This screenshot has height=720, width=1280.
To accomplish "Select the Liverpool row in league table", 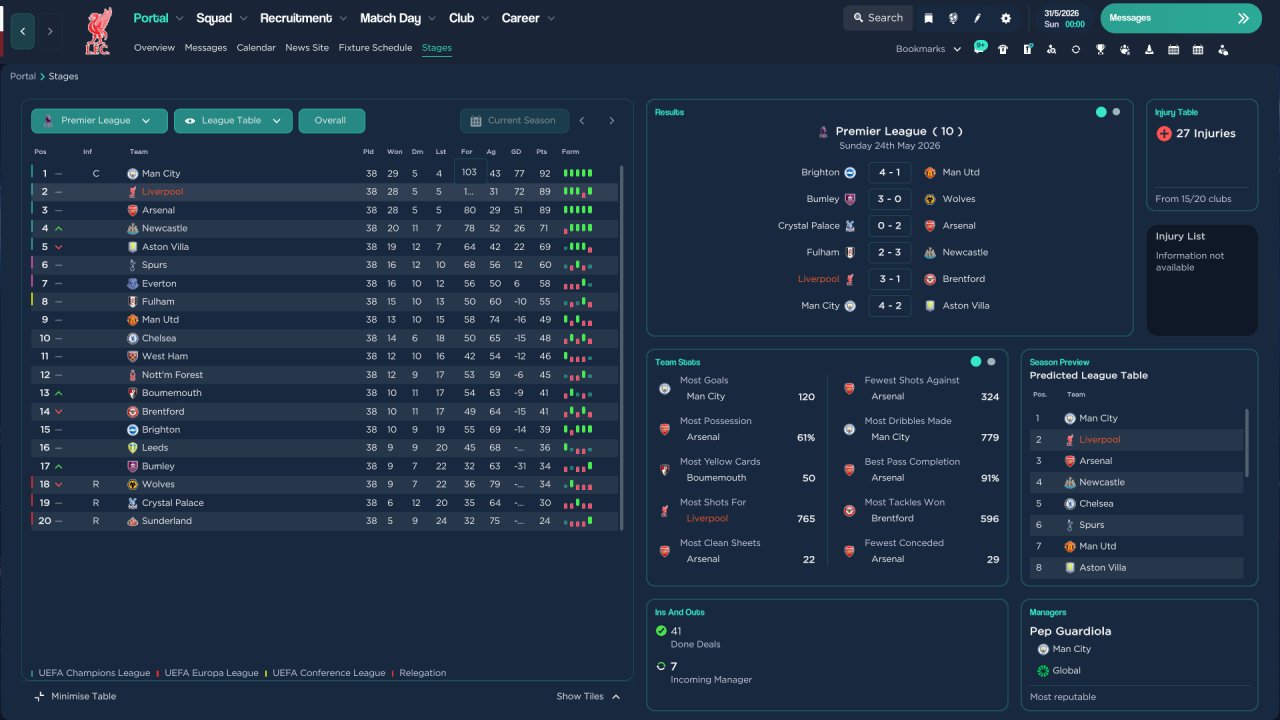I will tap(325, 192).
